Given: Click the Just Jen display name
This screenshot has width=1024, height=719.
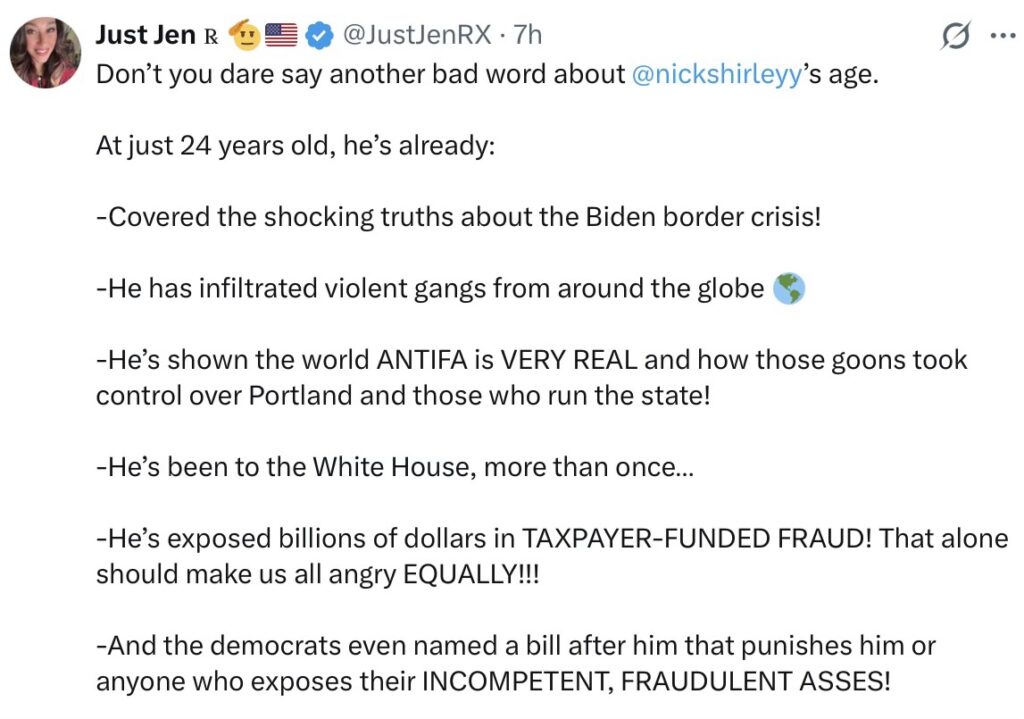Looking at the screenshot, I should (x=145, y=35).
